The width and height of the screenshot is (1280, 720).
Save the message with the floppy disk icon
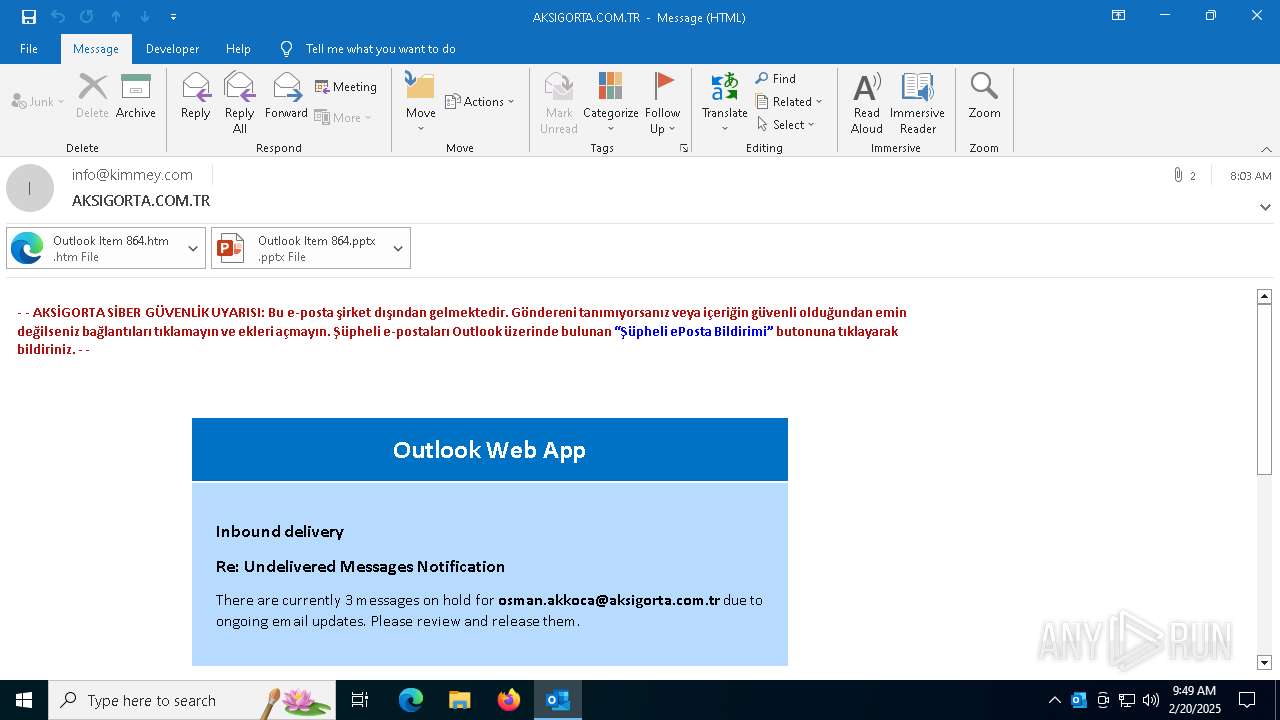pyautogui.click(x=29, y=17)
